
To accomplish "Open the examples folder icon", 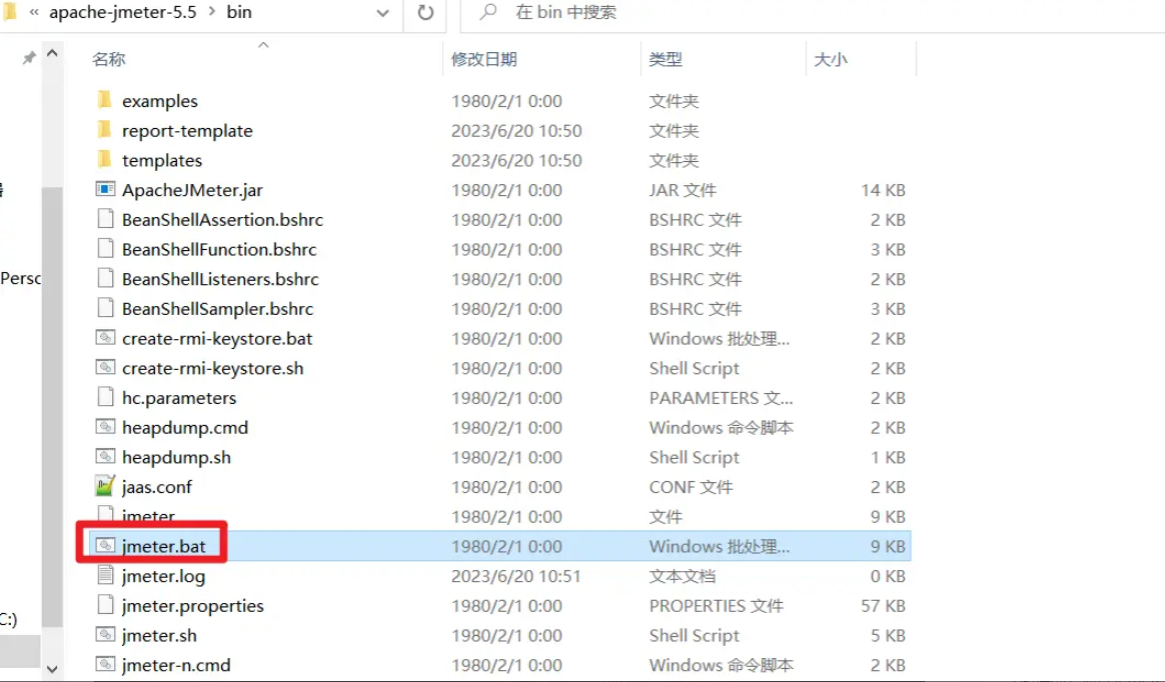I will point(105,100).
